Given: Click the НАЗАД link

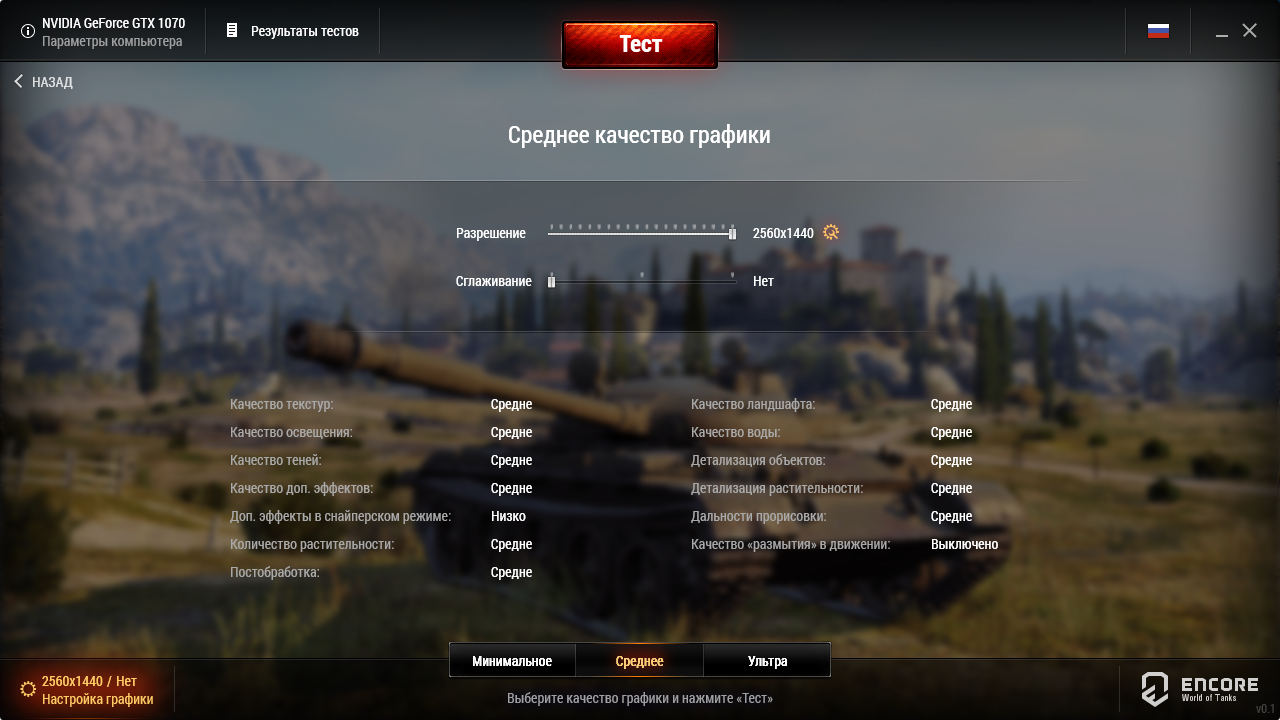Looking at the screenshot, I should coord(52,82).
